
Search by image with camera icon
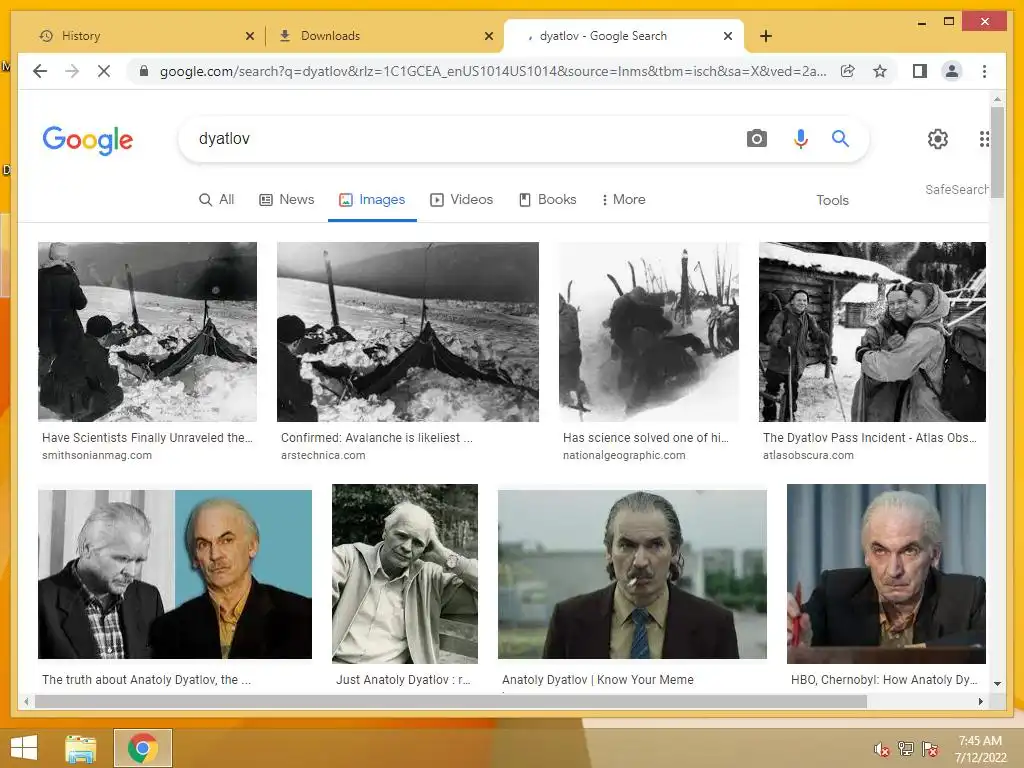[x=756, y=138]
